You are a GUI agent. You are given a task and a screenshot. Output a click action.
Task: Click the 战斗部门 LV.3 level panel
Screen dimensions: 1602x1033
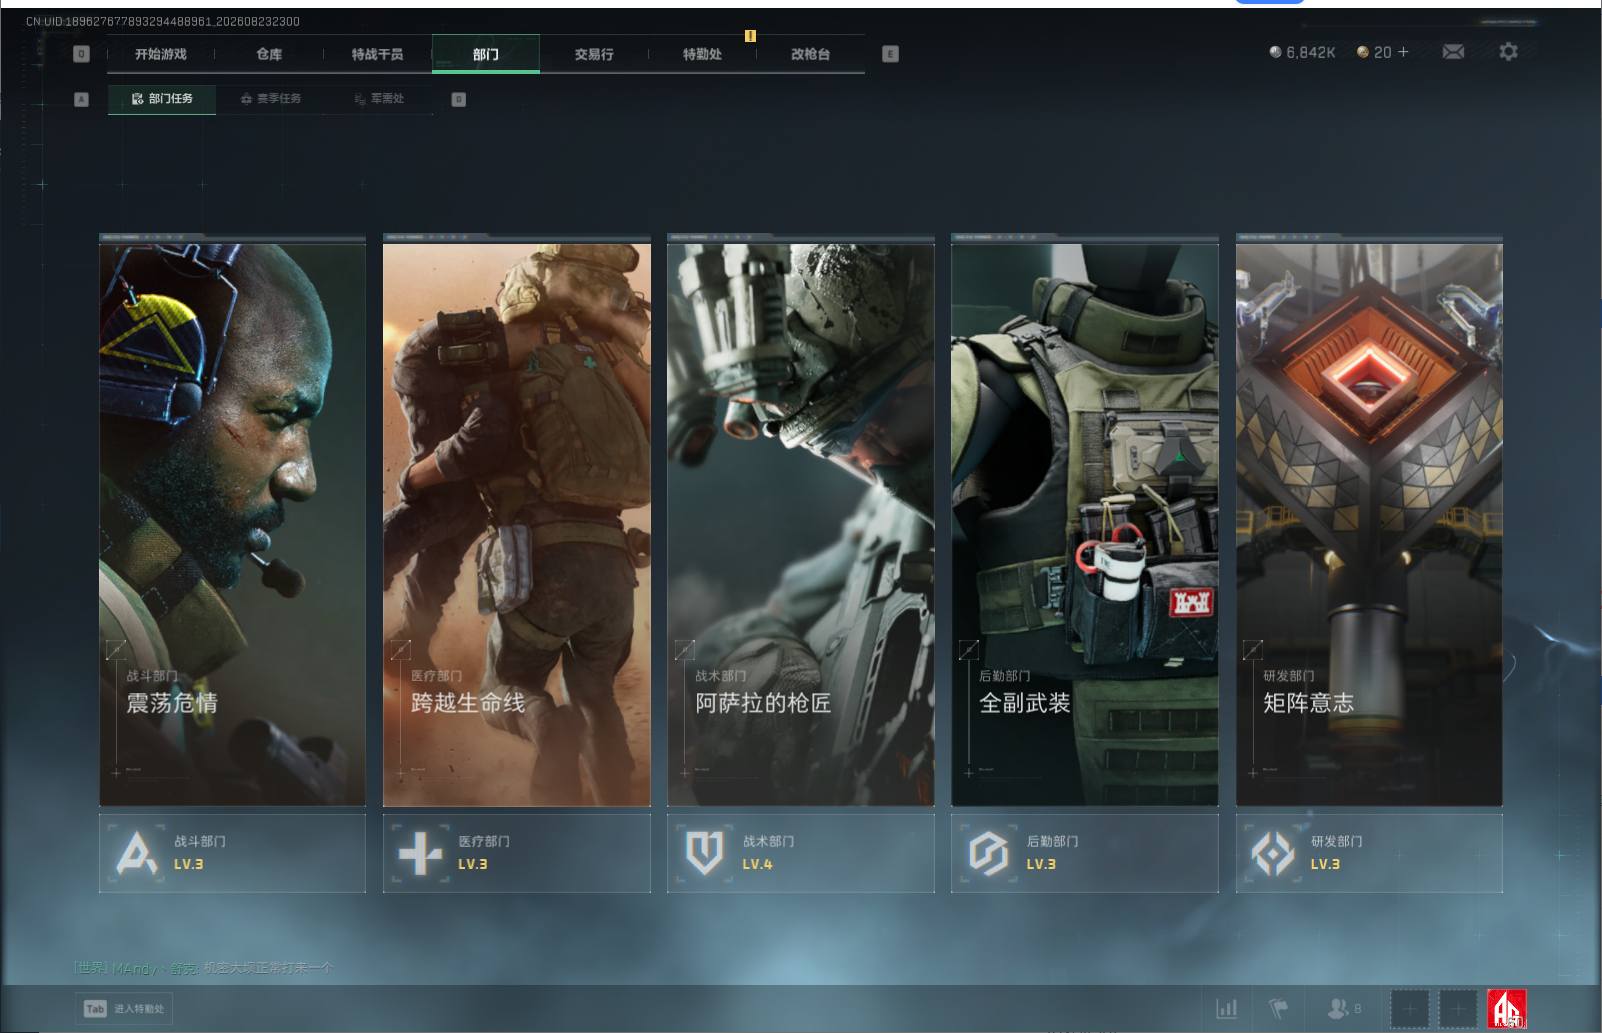(232, 853)
